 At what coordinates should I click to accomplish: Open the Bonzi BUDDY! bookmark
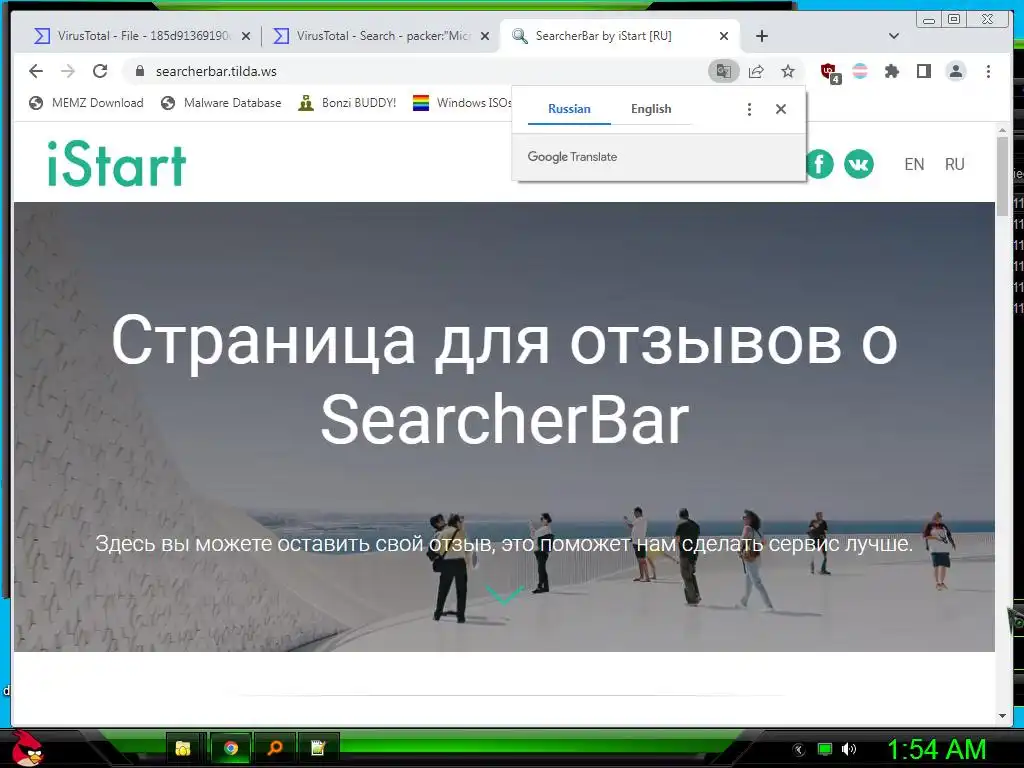pyautogui.click(x=347, y=103)
